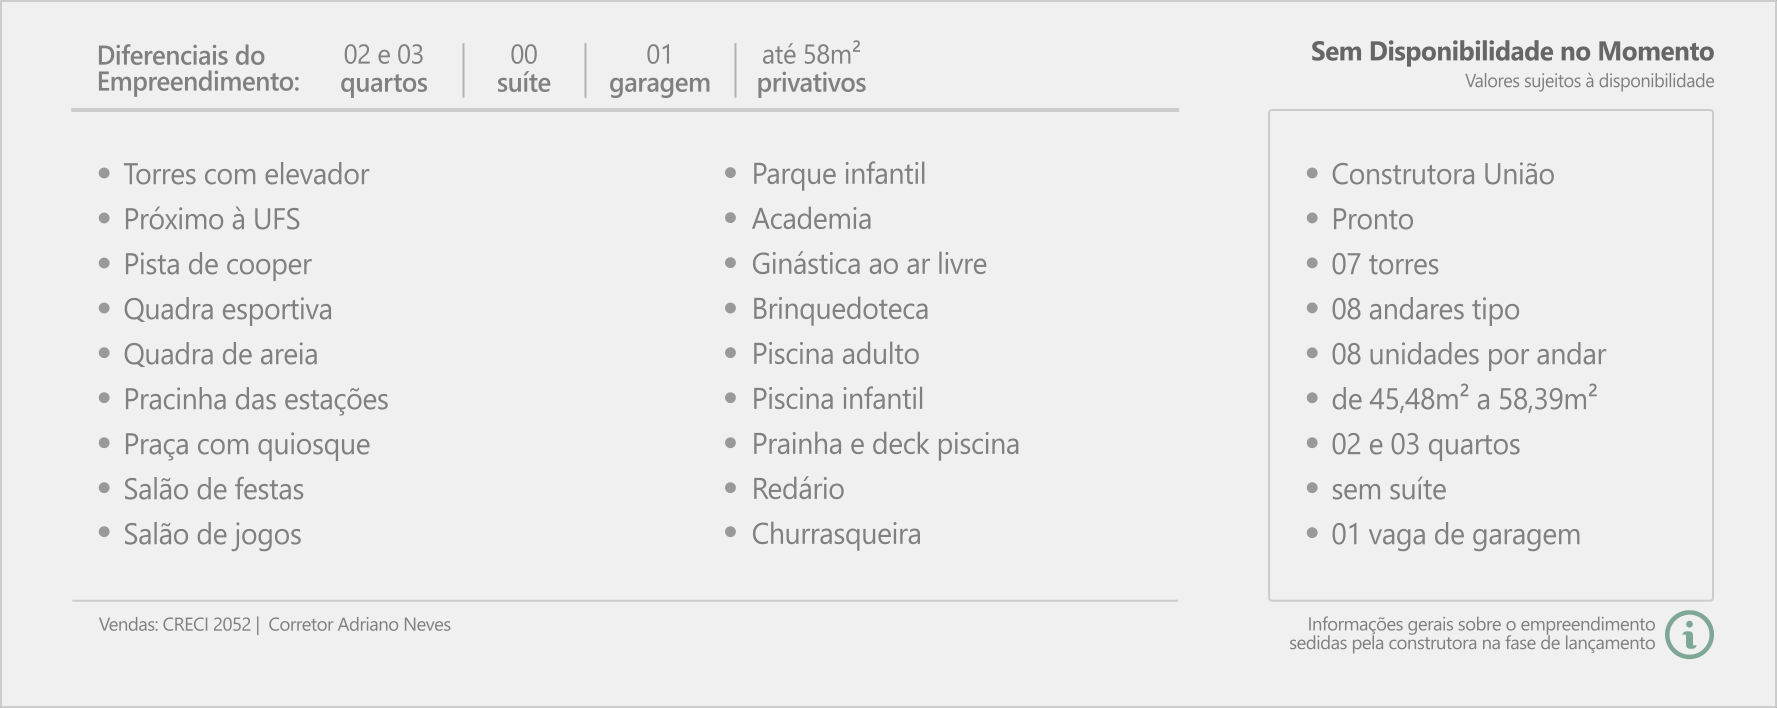Select '07 torres' detail line

(x=1385, y=264)
